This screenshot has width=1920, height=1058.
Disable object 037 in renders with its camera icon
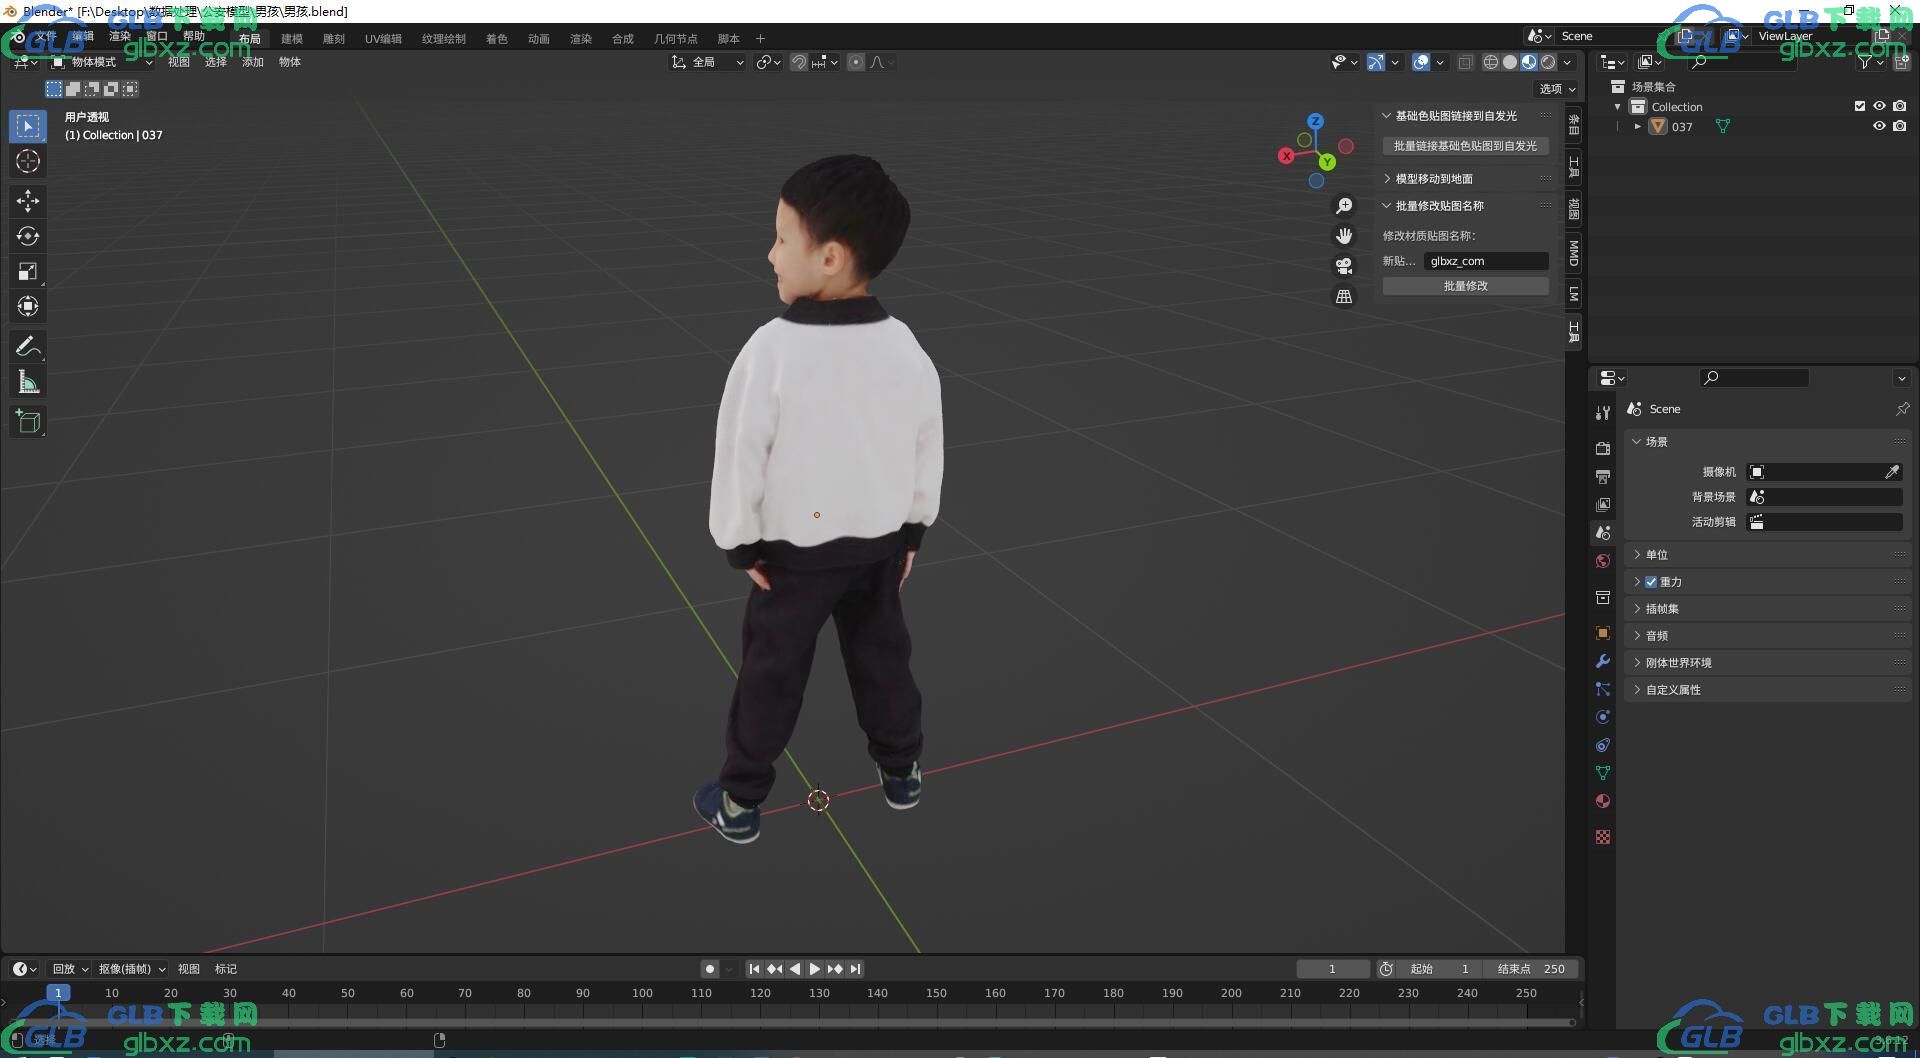pyautogui.click(x=1900, y=126)
